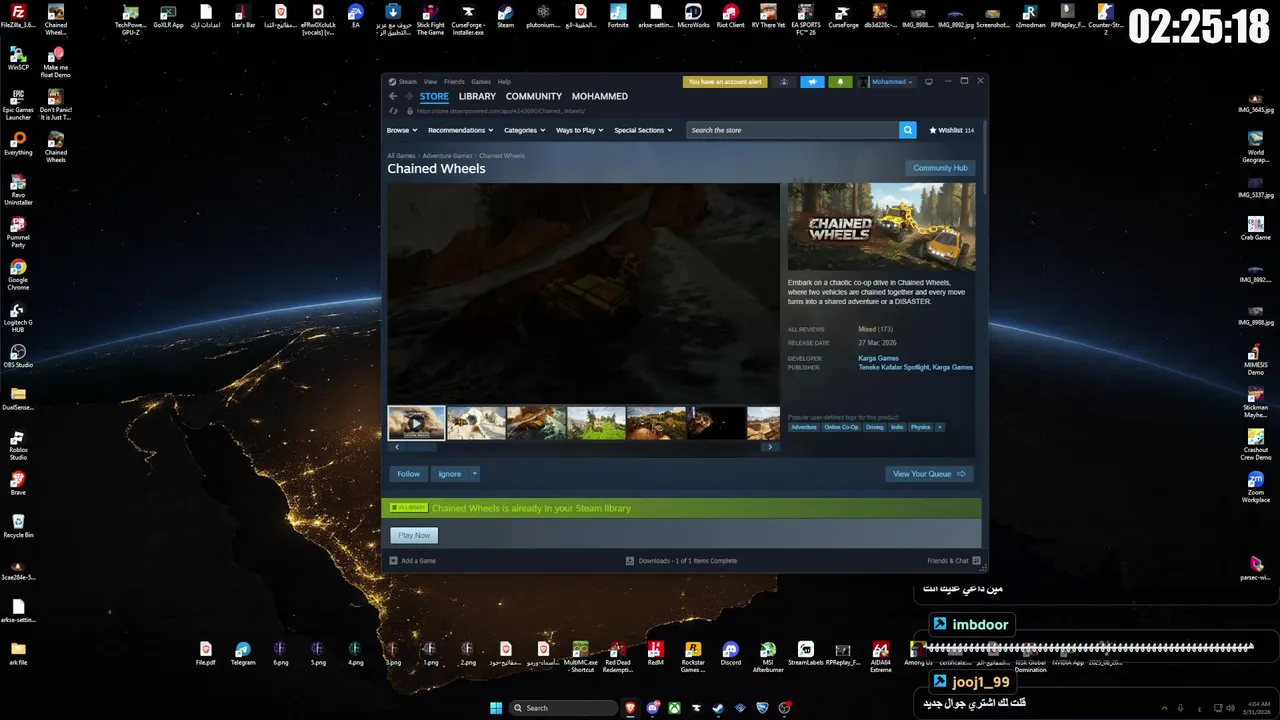Open the Ways to Play dropdown
The width and height of the screenshot is (1280, 720).
(579, 130)
